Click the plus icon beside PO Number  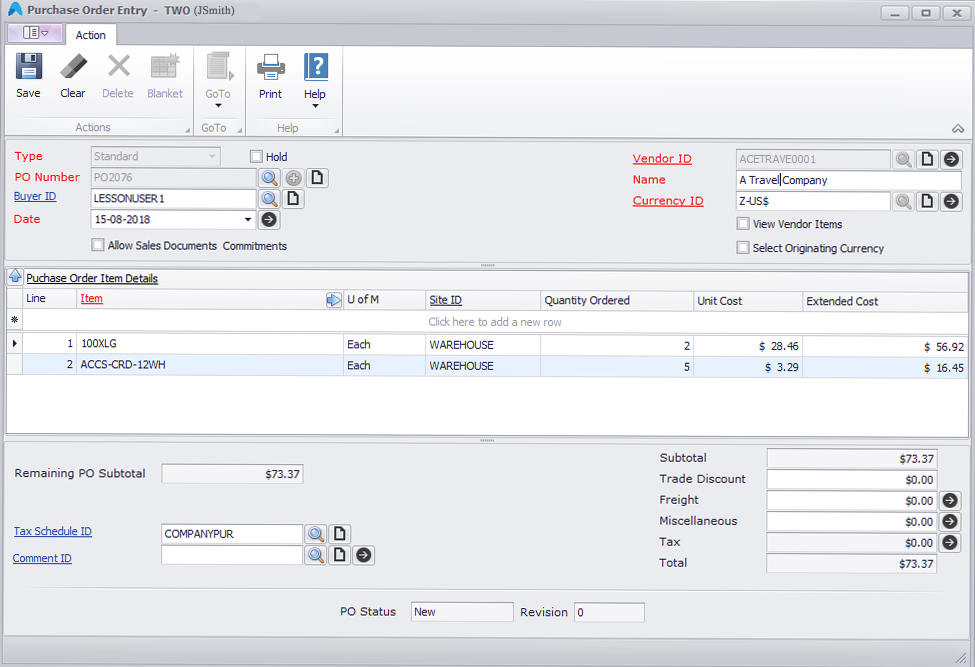293,178
